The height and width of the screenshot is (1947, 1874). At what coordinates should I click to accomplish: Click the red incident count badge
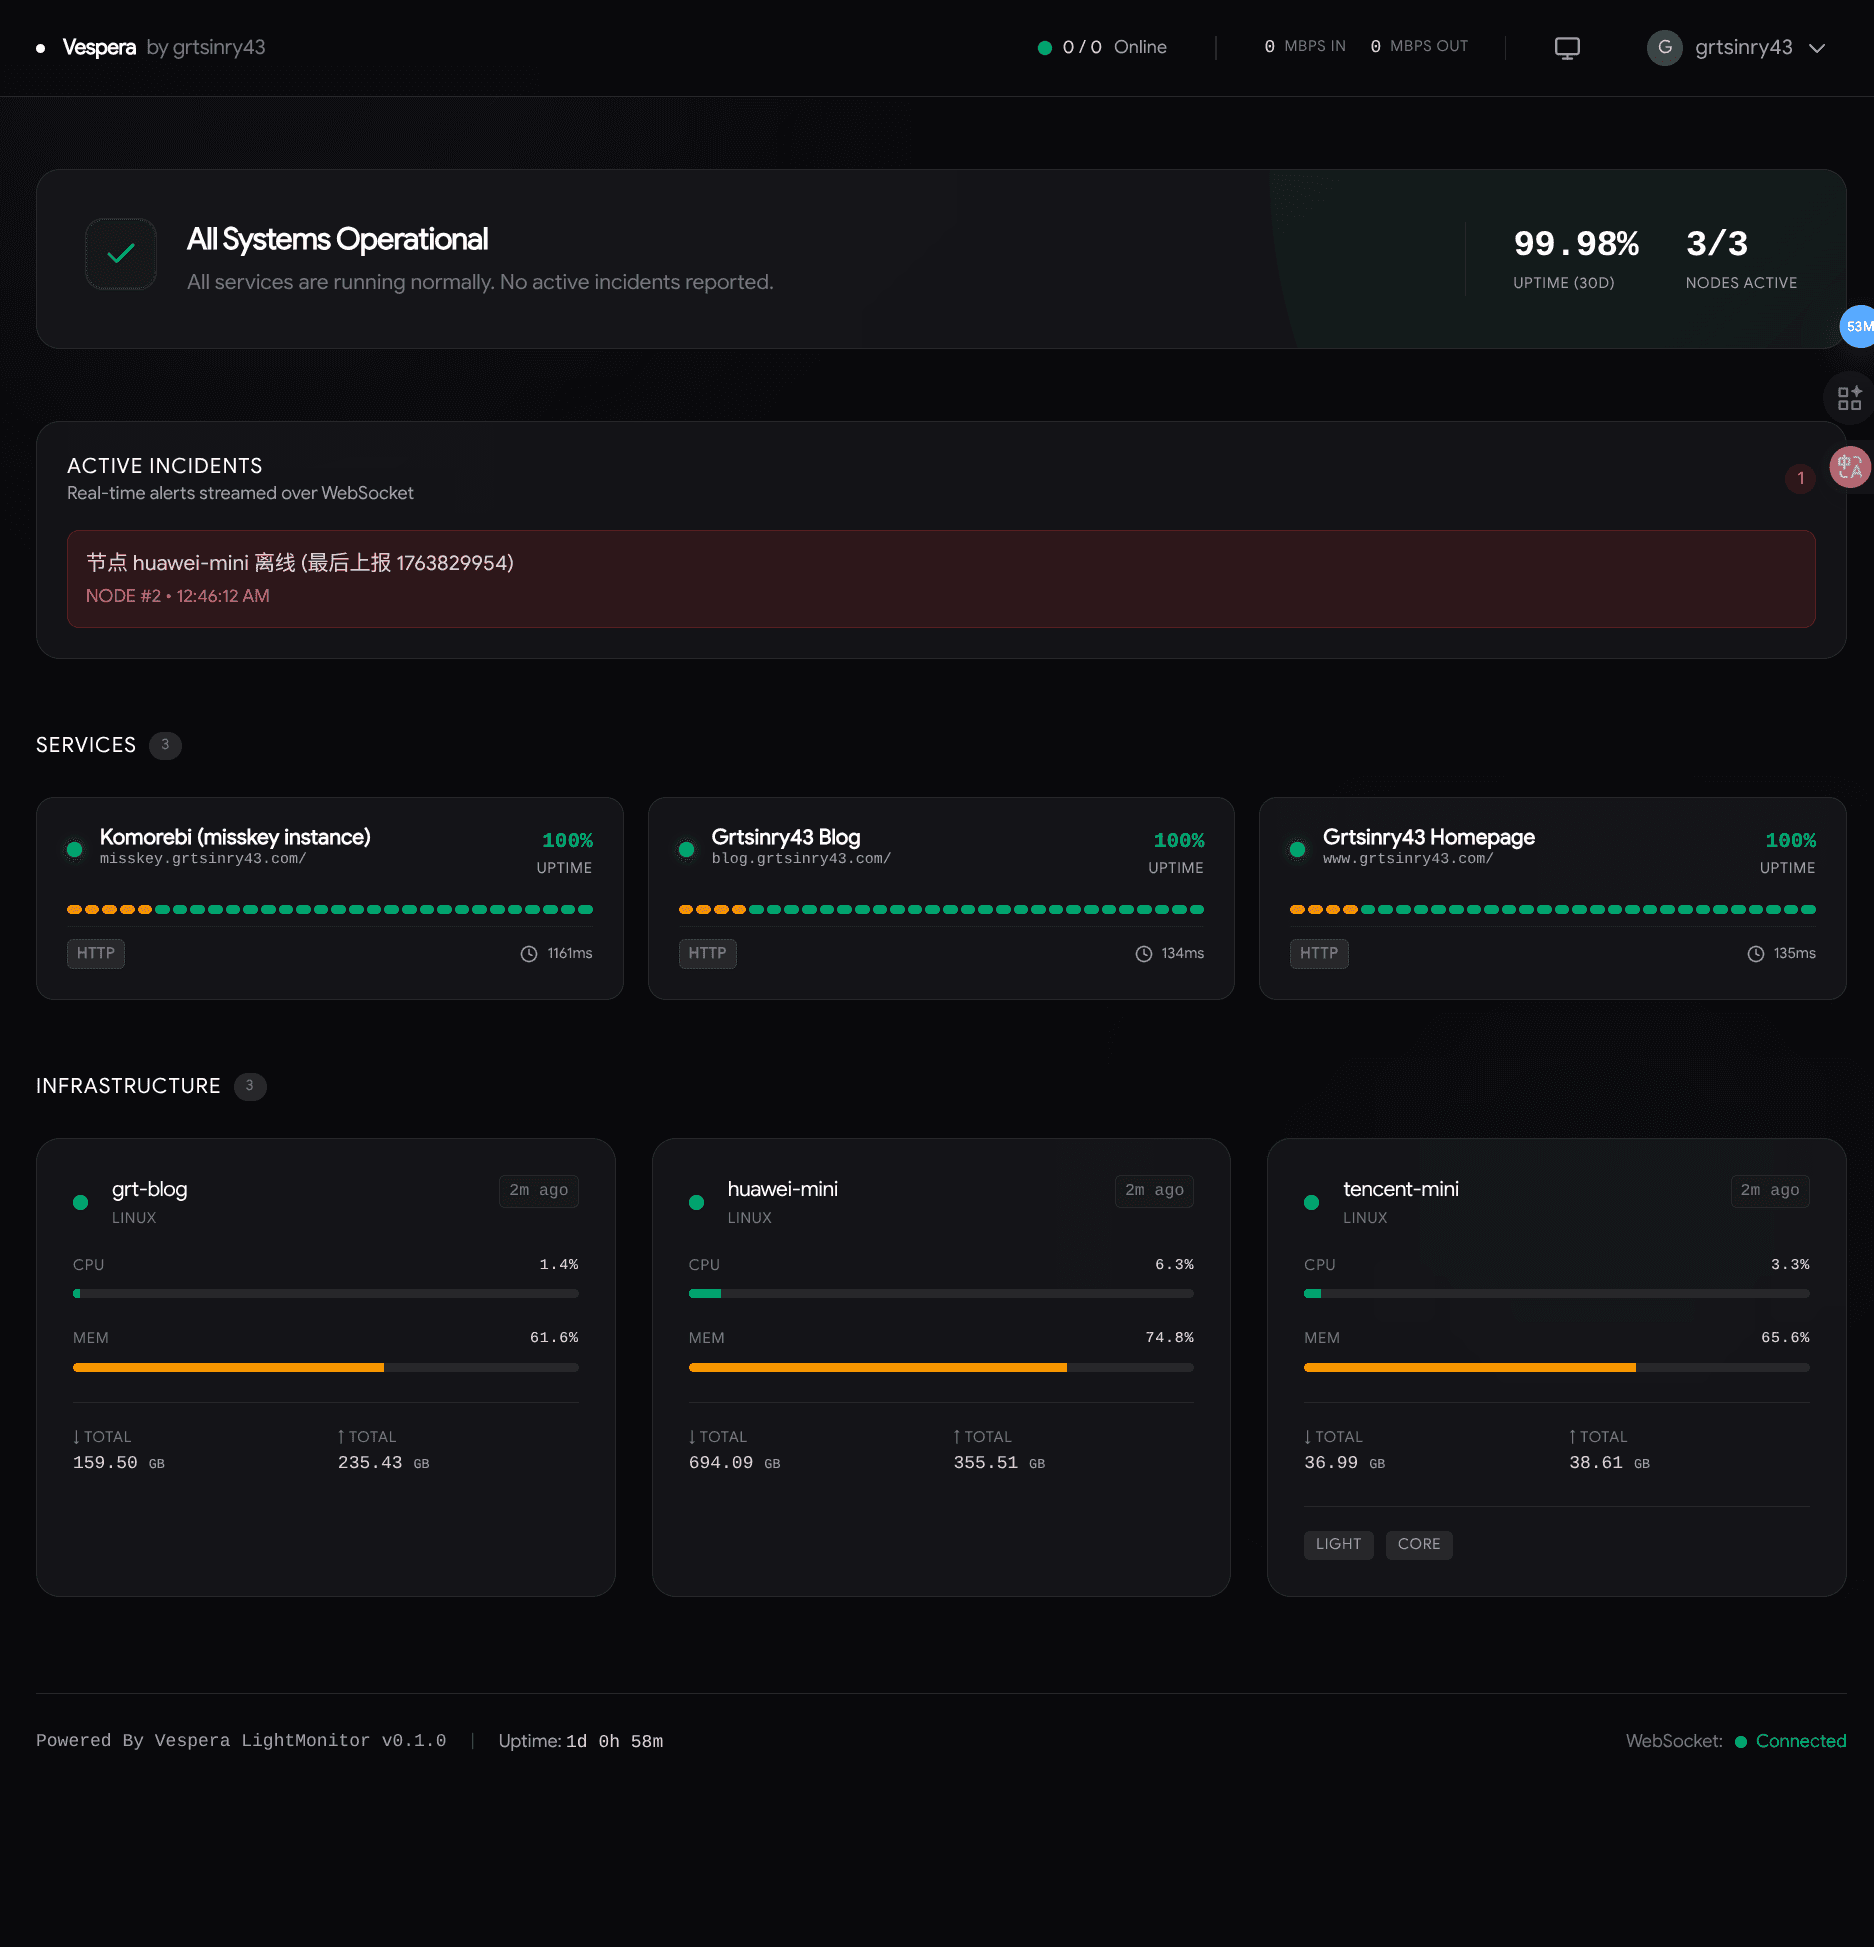pyautogui.click(x=1800, y=478)
